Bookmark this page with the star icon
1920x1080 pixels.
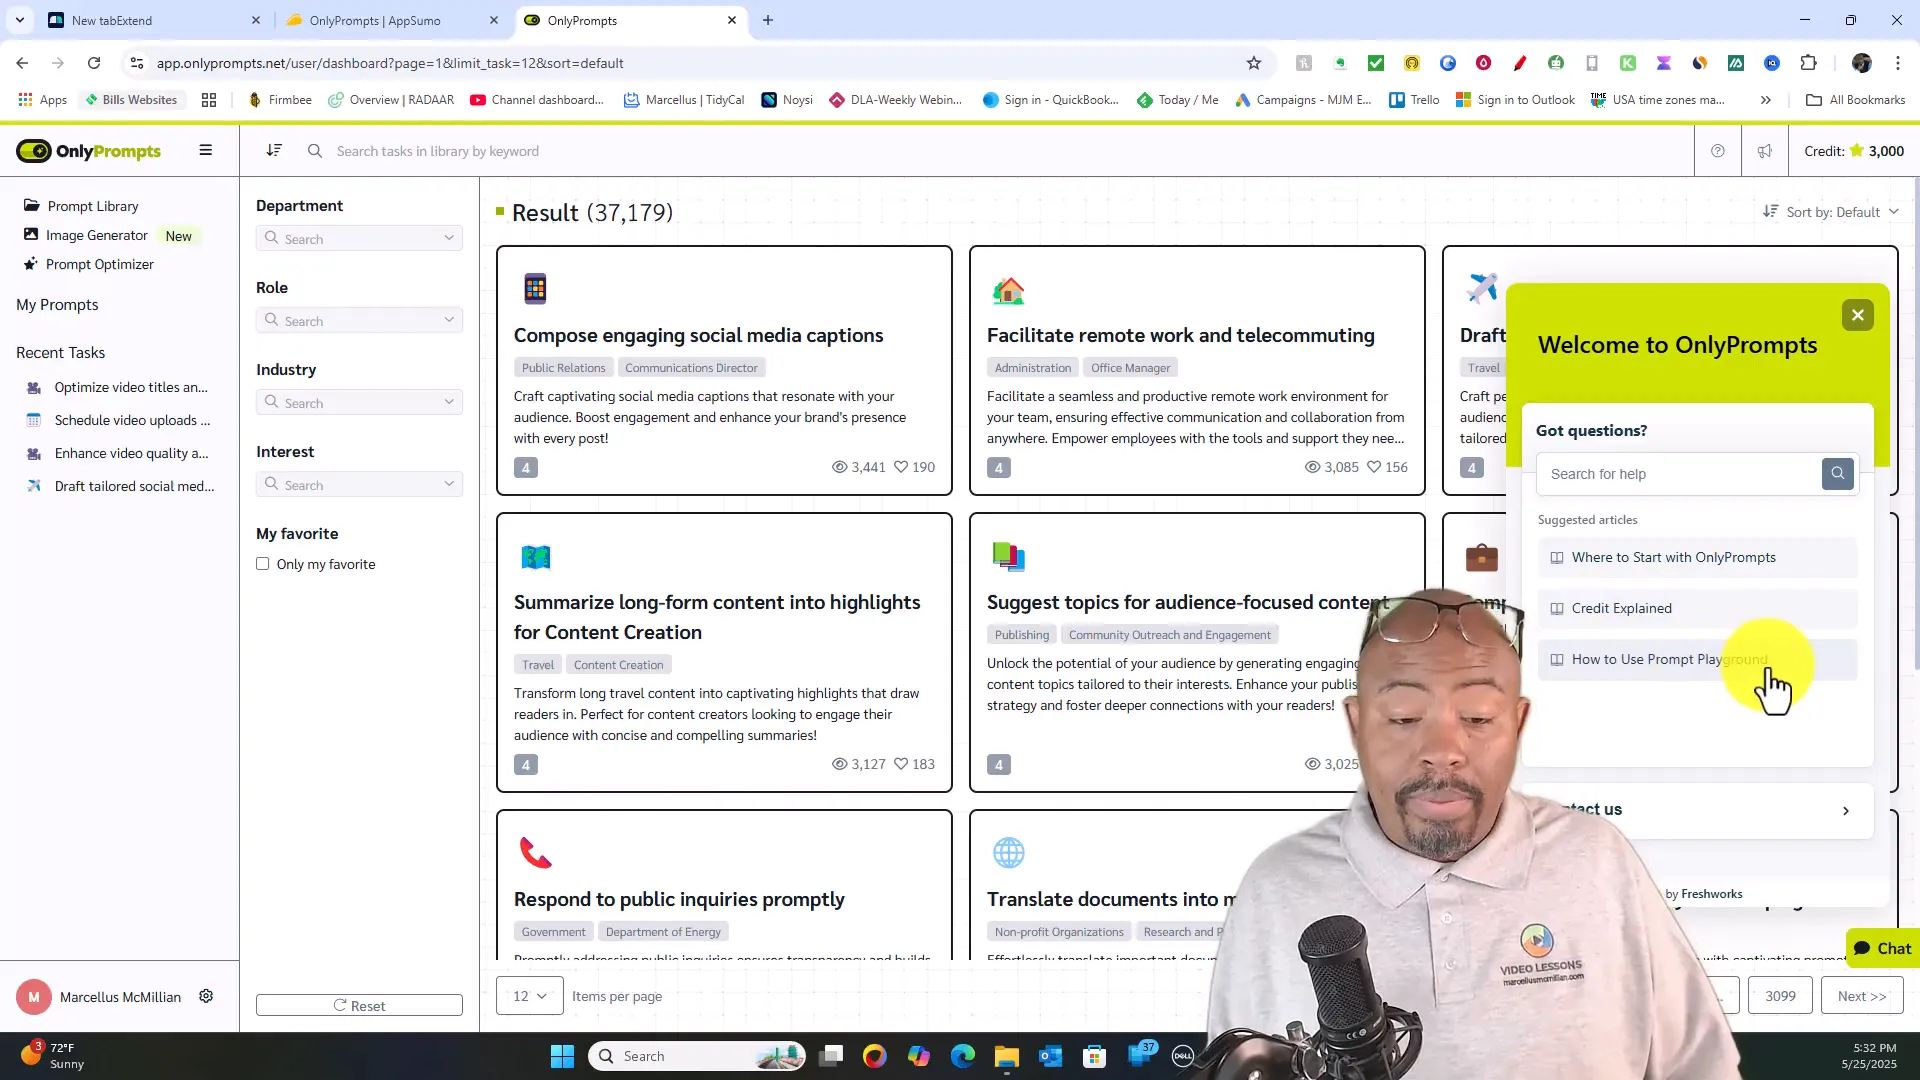[x=1254, y=63]
